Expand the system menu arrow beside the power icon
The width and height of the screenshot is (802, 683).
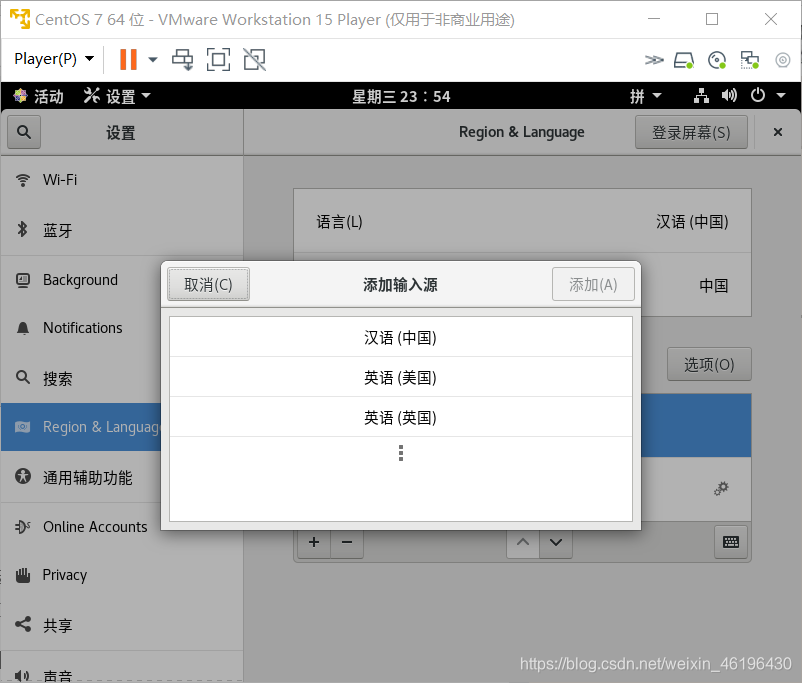pos(781,96)
